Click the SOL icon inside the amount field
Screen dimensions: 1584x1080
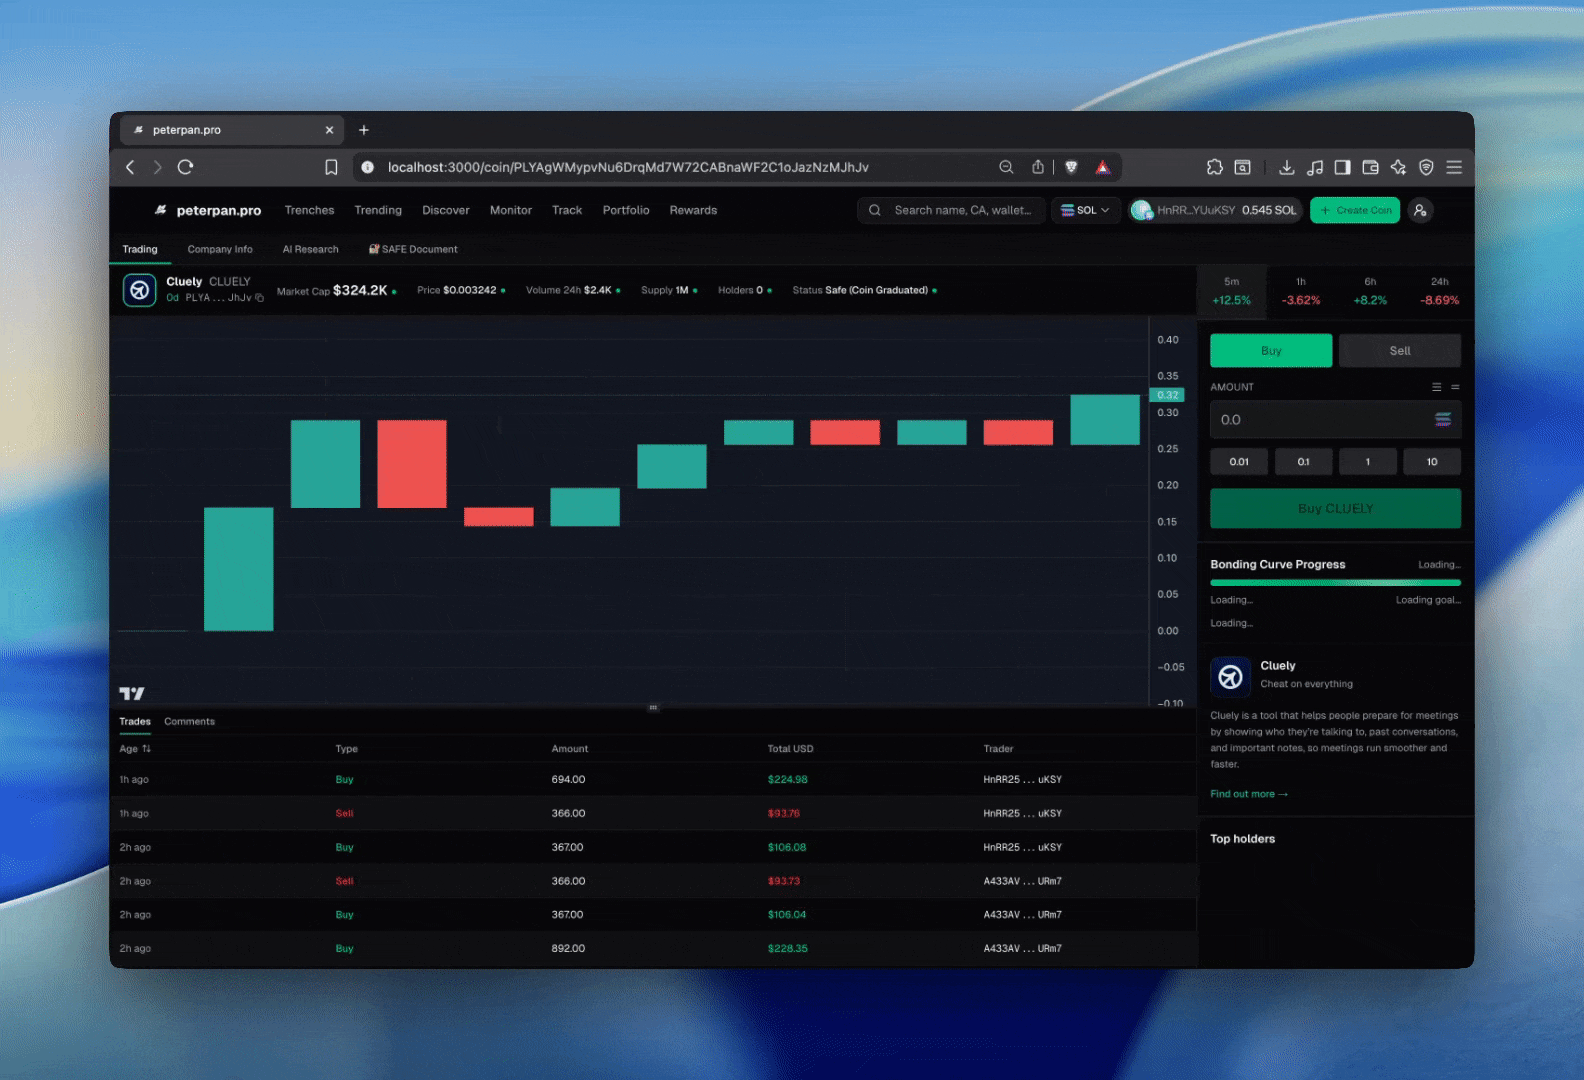tap(1442, 420)
